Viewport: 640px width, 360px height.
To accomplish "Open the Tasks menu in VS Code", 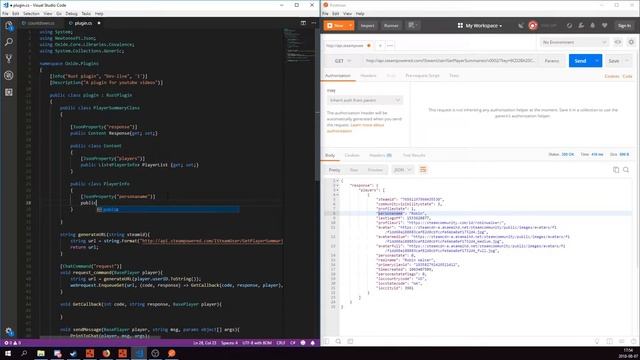I will (86, 13).
